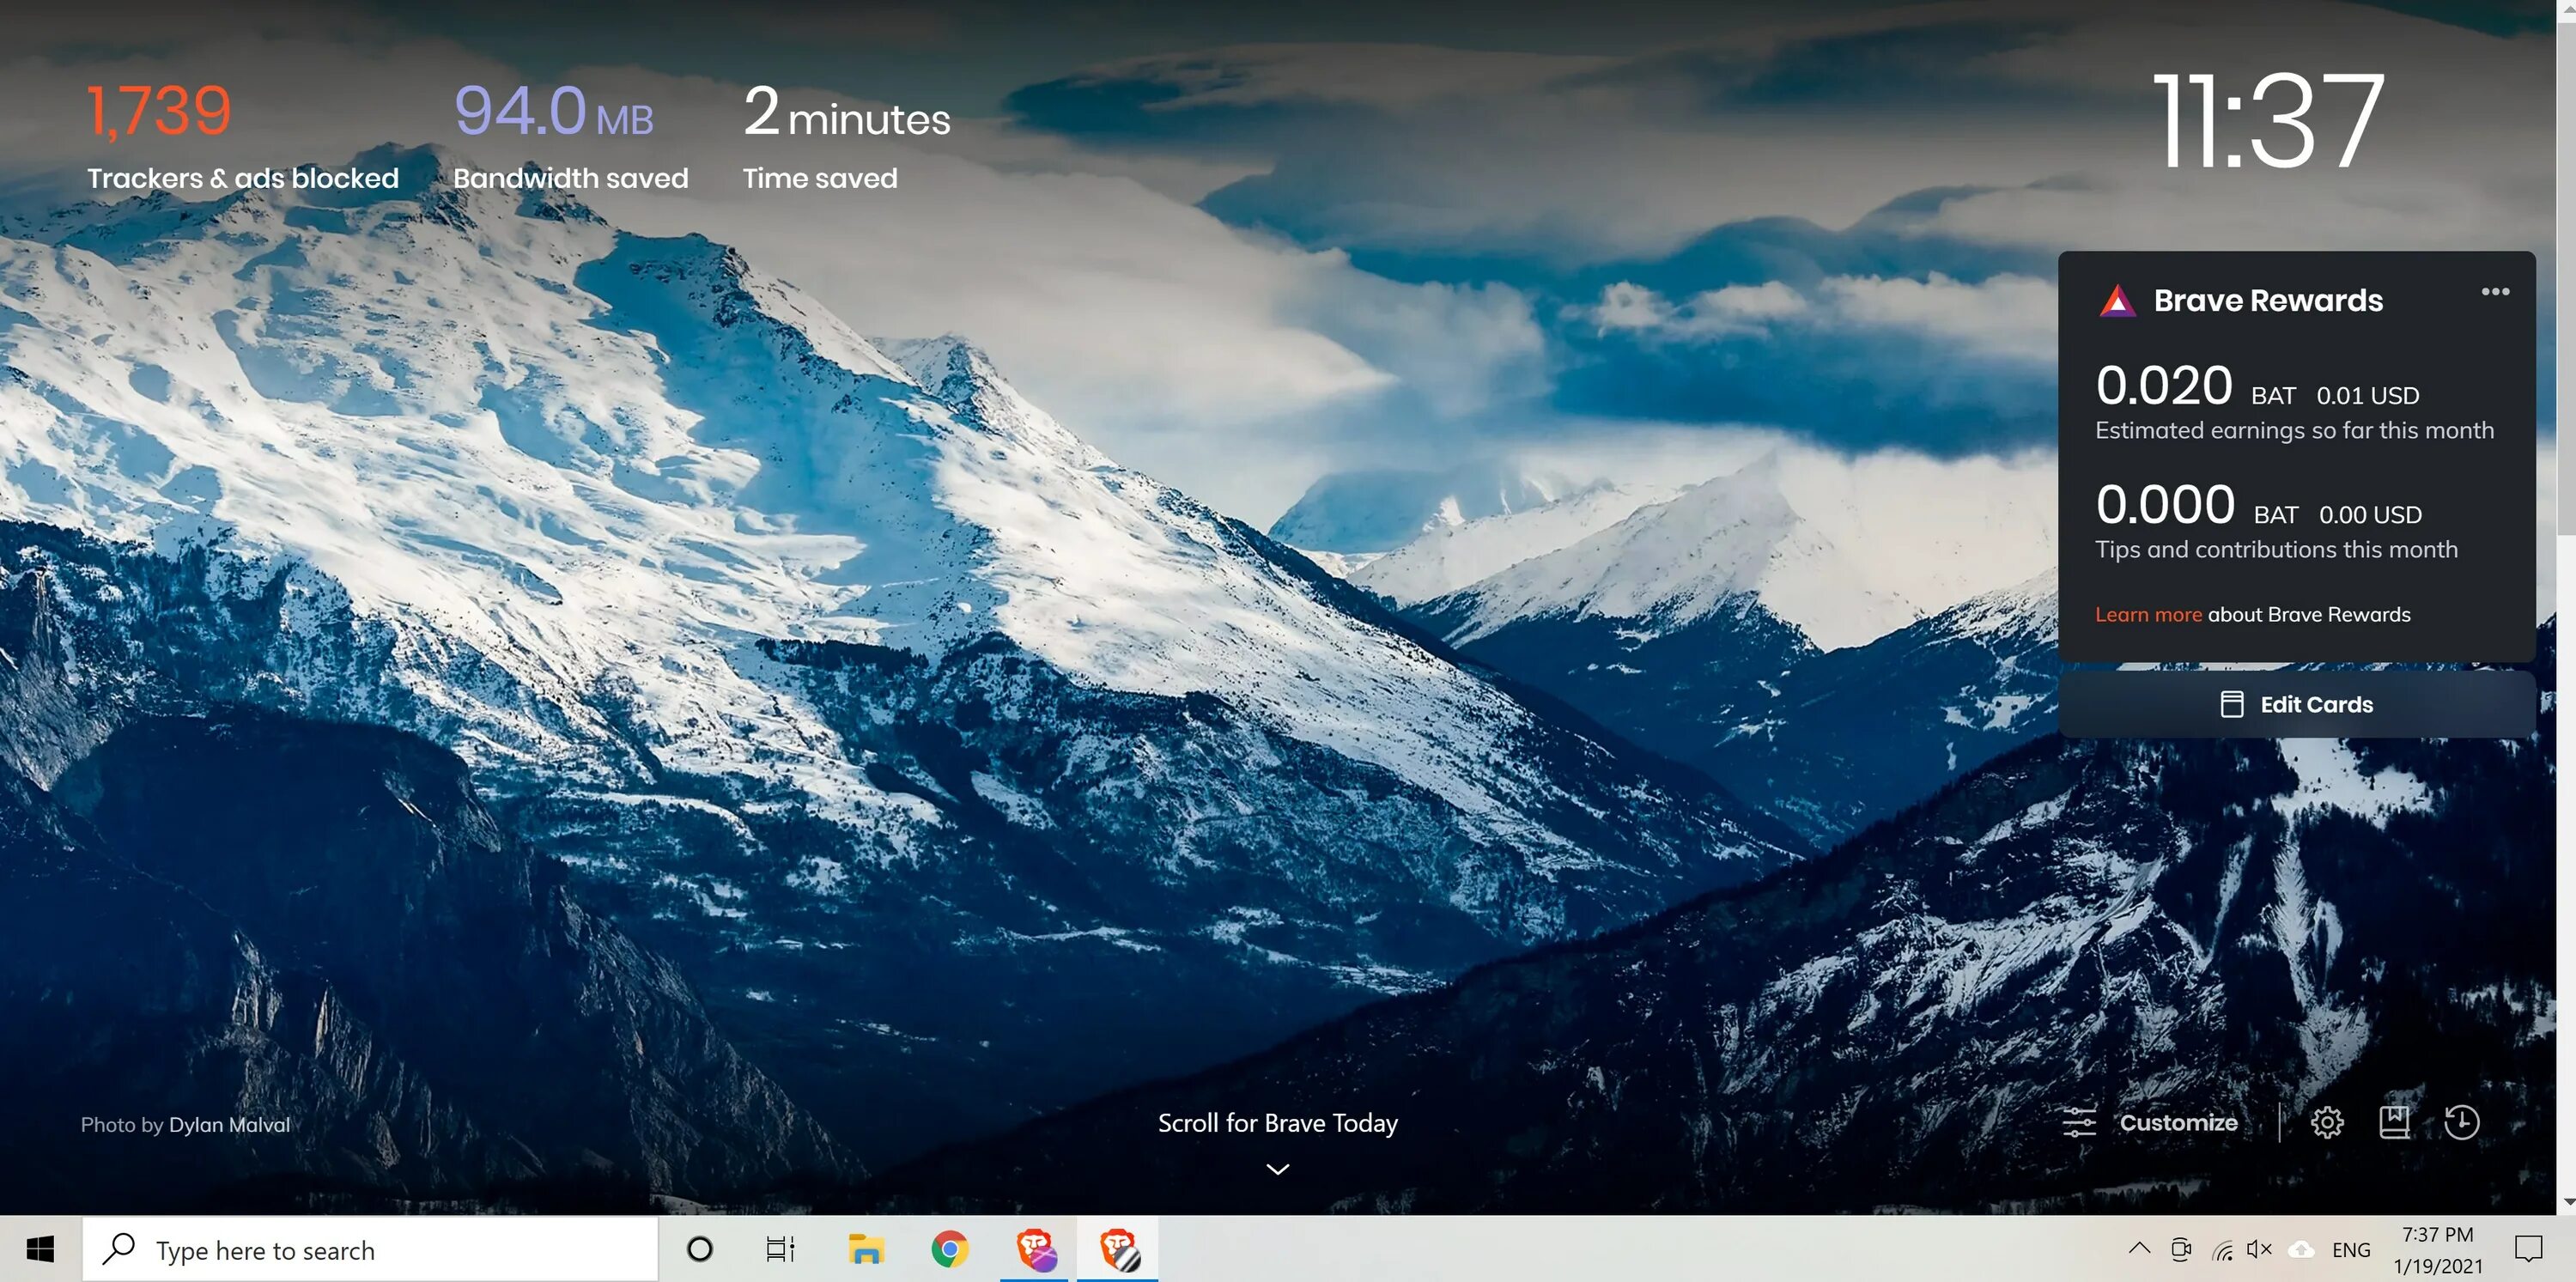The width and height of the screenshot is (2576, 1282).
Task: Open Bookmarks via the bookmark icon
Action: (2394, 1122)
